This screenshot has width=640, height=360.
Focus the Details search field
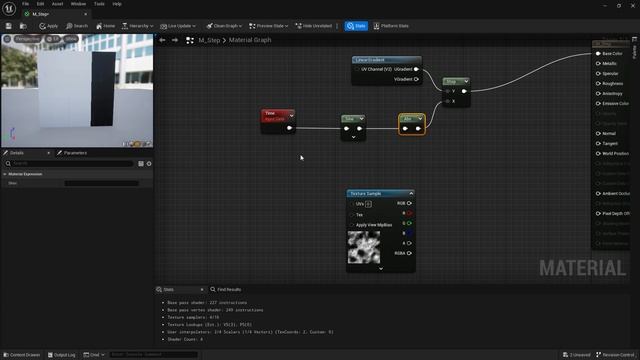[69, 163]
